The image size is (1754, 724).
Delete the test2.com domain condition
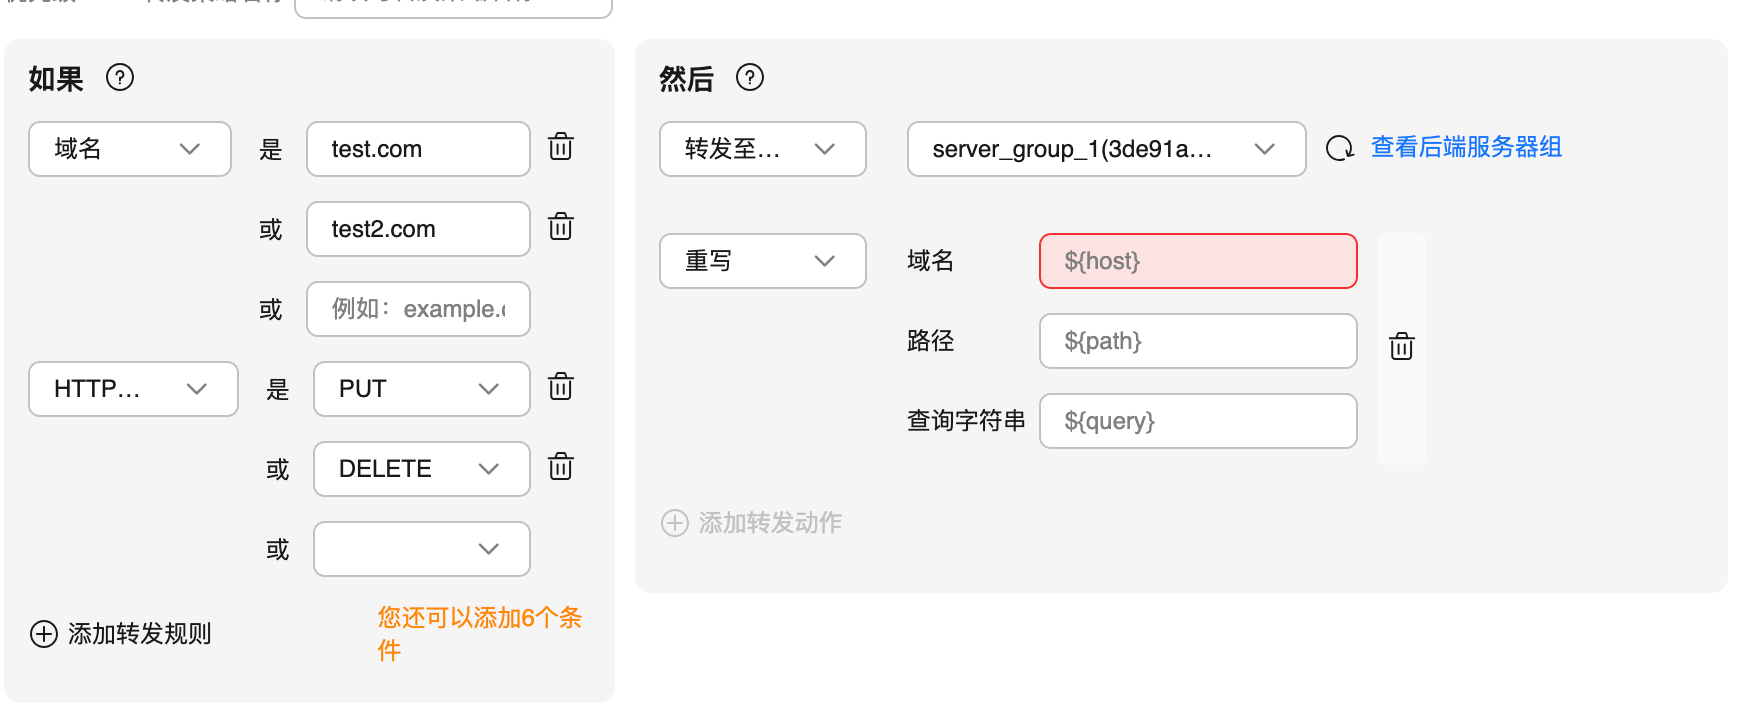pos(560,227)
